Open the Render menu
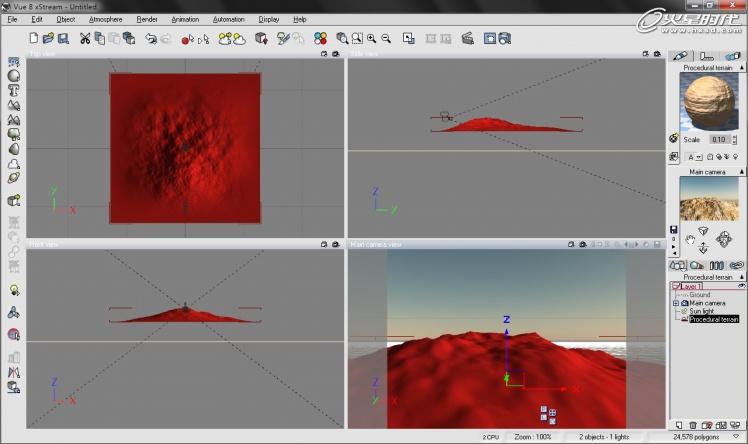 point(147,20)
